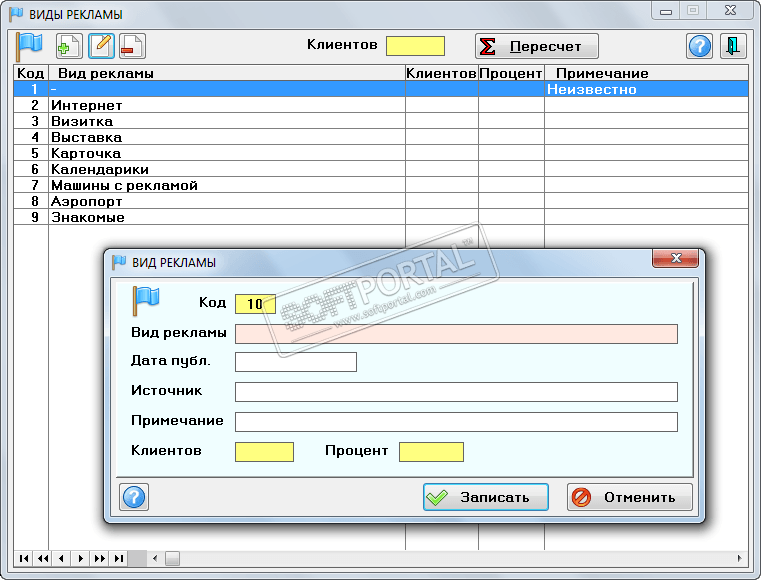This screenshot has height=580, width=761.
Task: Click the Дата публ. input field
Action: click(296, 362)
